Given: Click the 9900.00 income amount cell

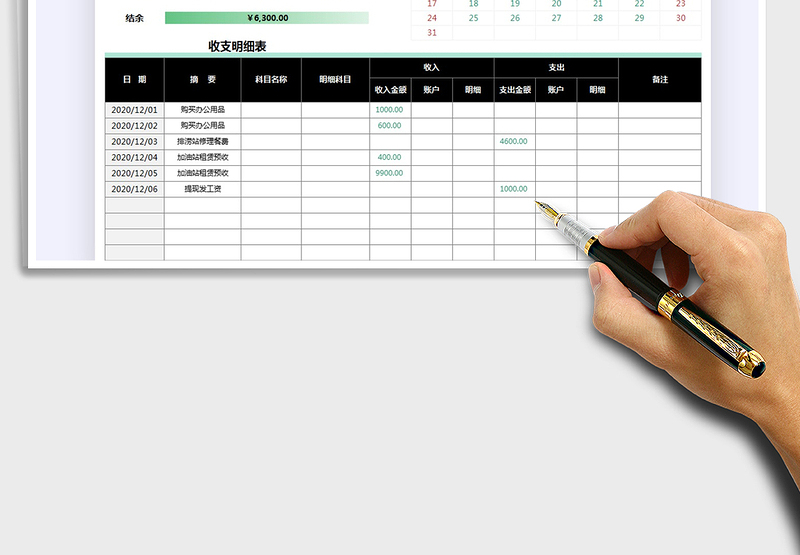Looking at the screenshot, I should 390,173.
